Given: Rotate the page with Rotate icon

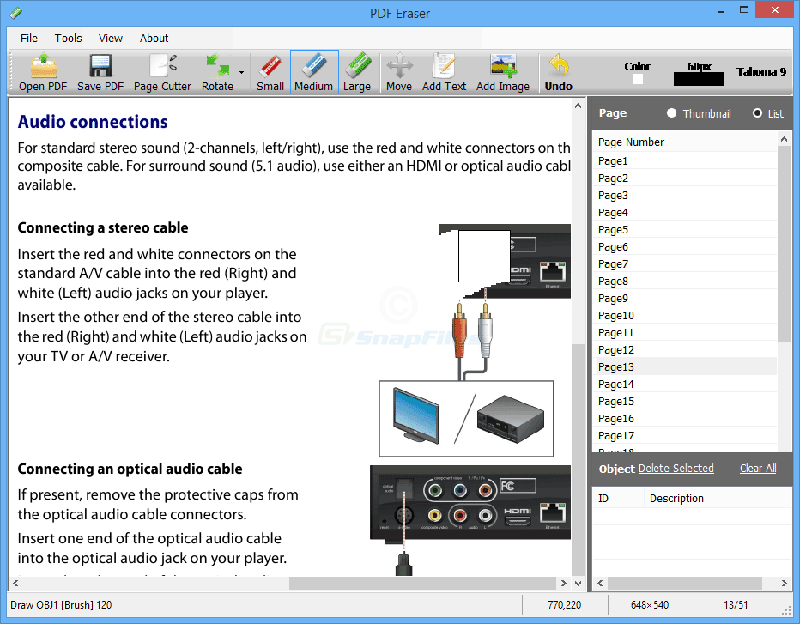Looking at the screenshot, I should tap(218, 72).
